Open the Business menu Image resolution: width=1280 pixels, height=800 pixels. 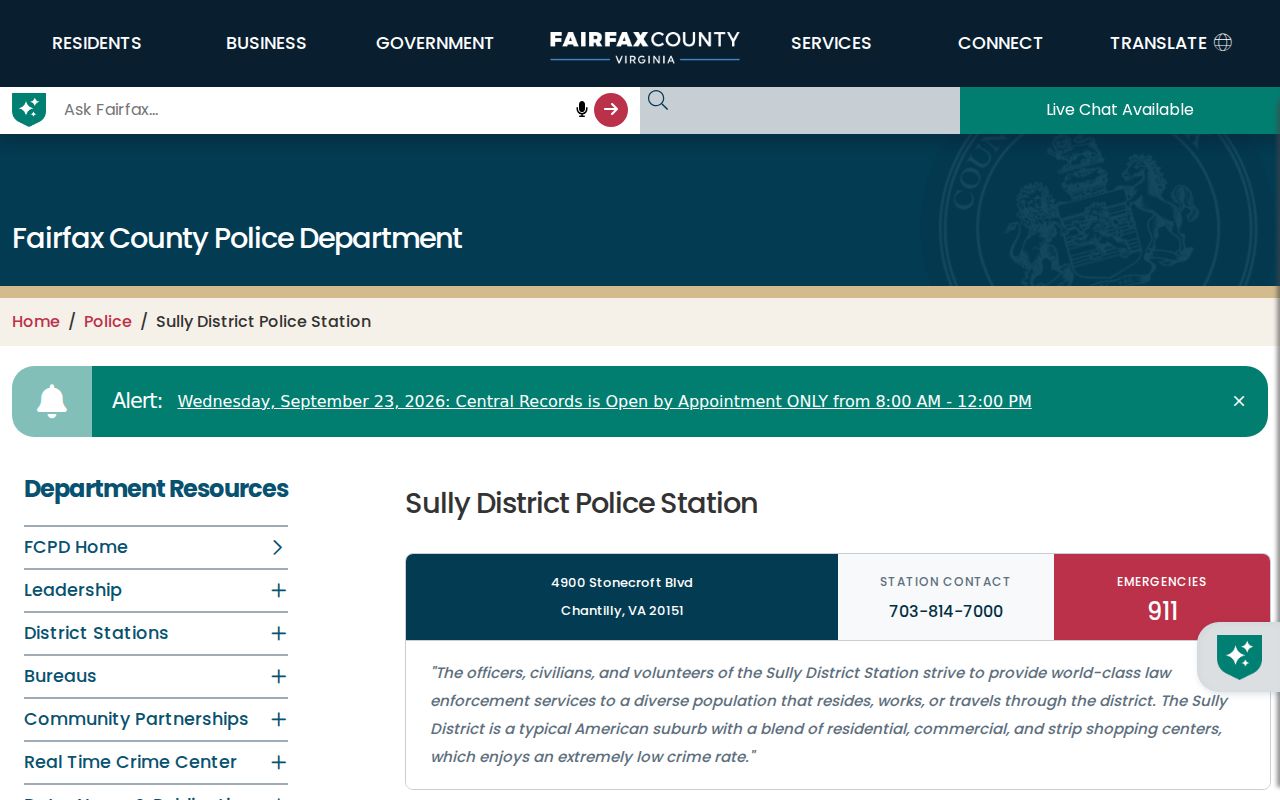(266, 43)
